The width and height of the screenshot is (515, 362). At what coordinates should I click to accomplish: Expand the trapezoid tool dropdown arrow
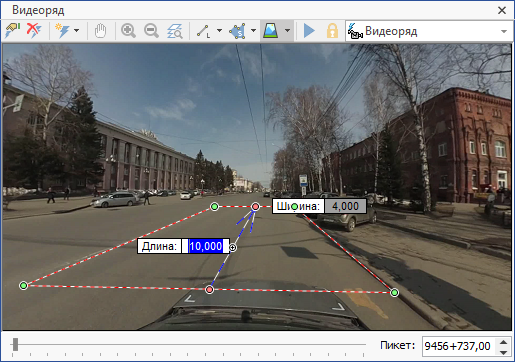pyautogui.click(x=287, y=31)
